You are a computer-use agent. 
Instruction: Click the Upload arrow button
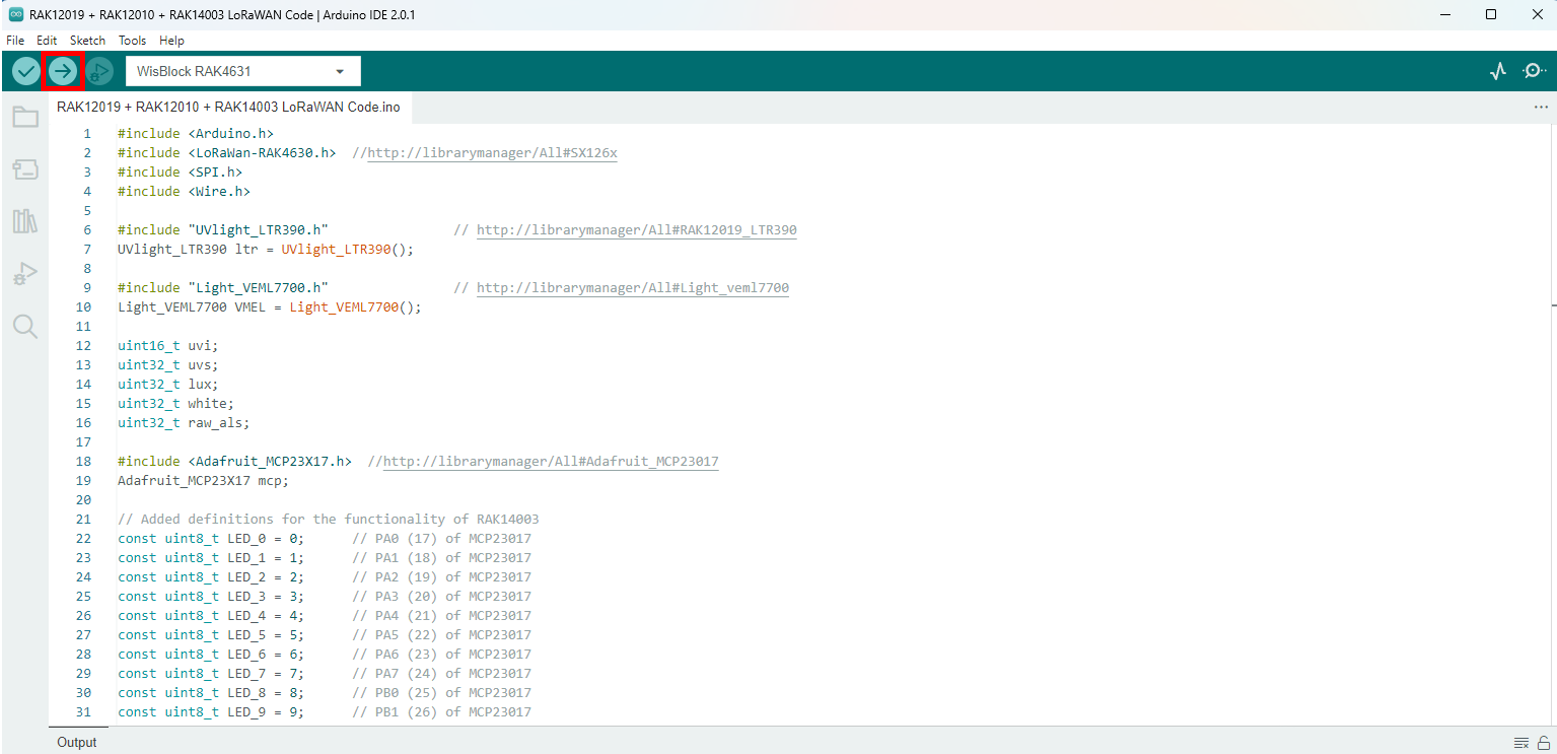pyautogui.click(x=62, y=71)
